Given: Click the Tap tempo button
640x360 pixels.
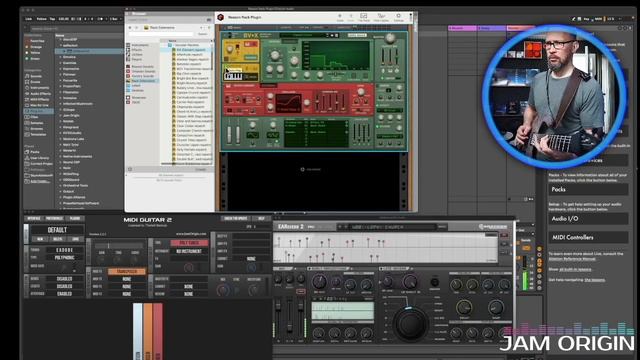Looking at the screenshot, I should coord(52,19).
